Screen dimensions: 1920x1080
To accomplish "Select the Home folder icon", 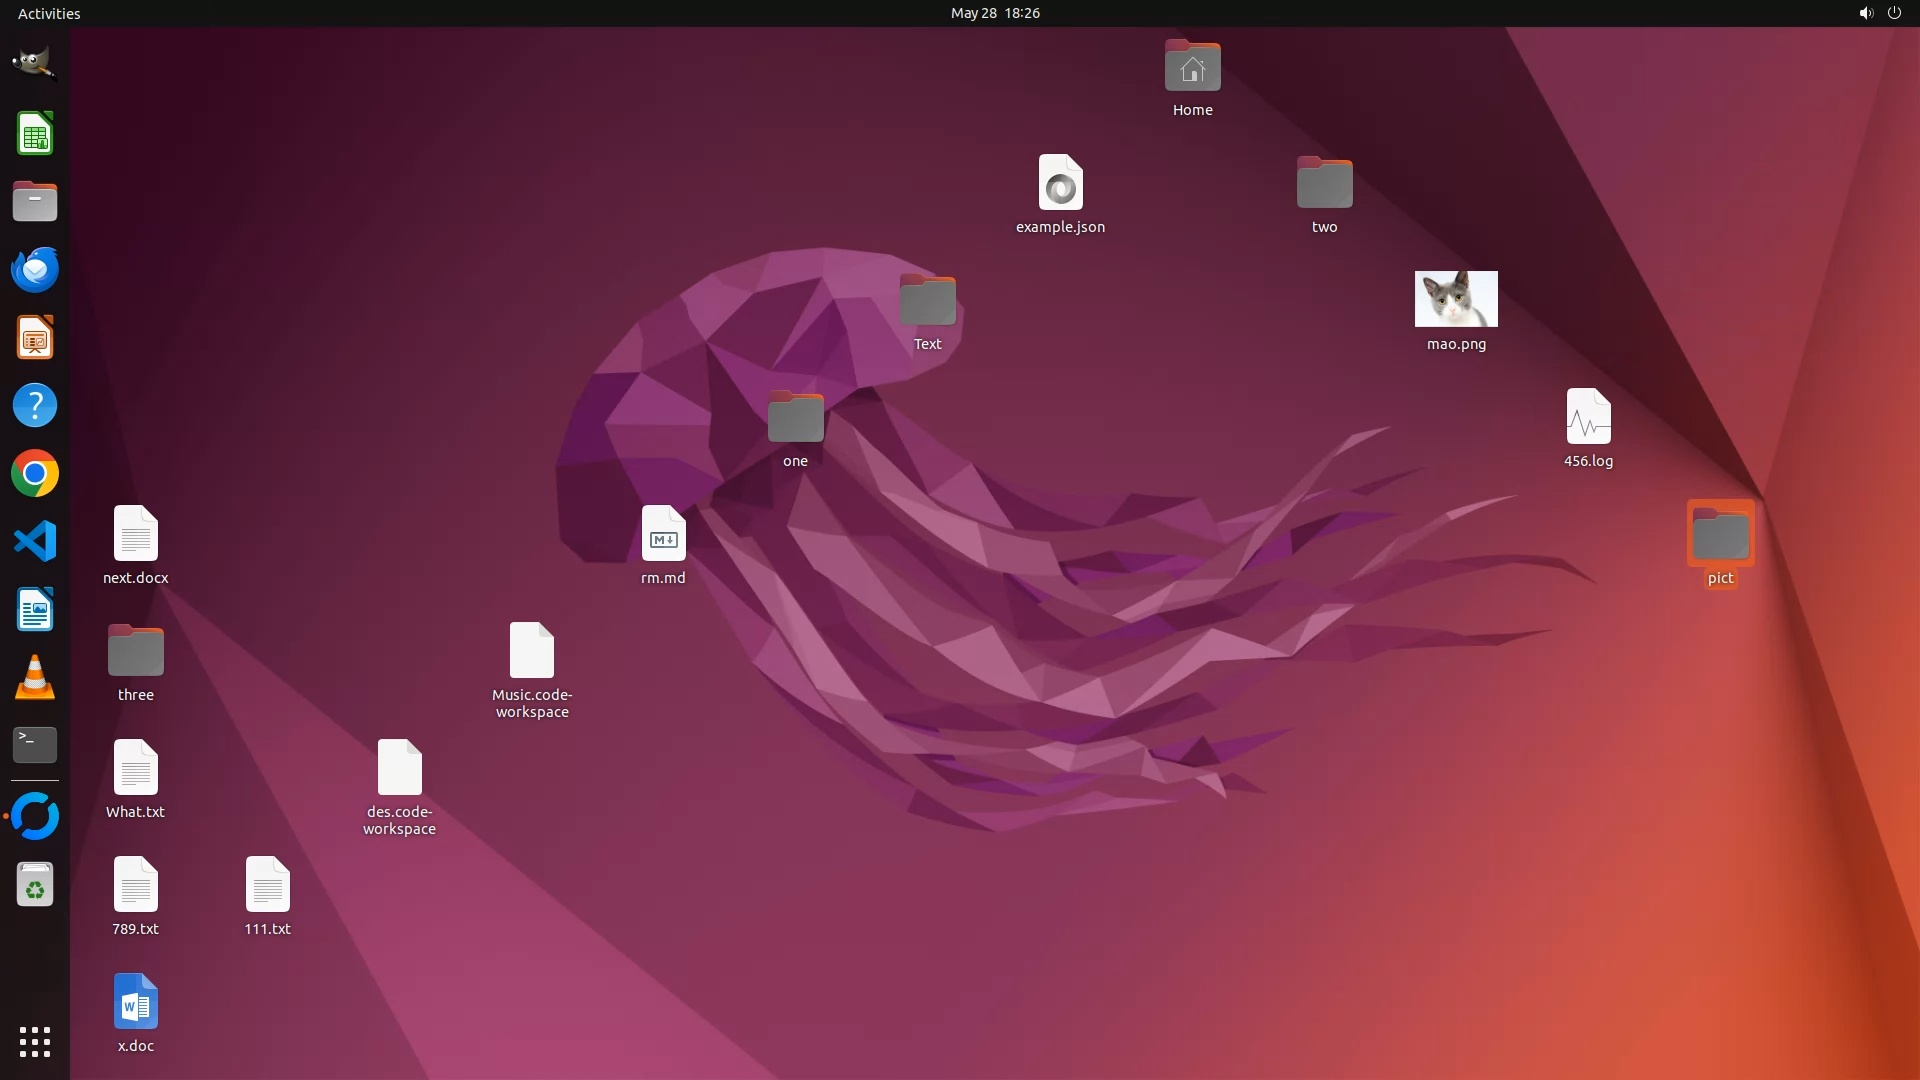I will pyautogui.click(x=1192, y=67).
